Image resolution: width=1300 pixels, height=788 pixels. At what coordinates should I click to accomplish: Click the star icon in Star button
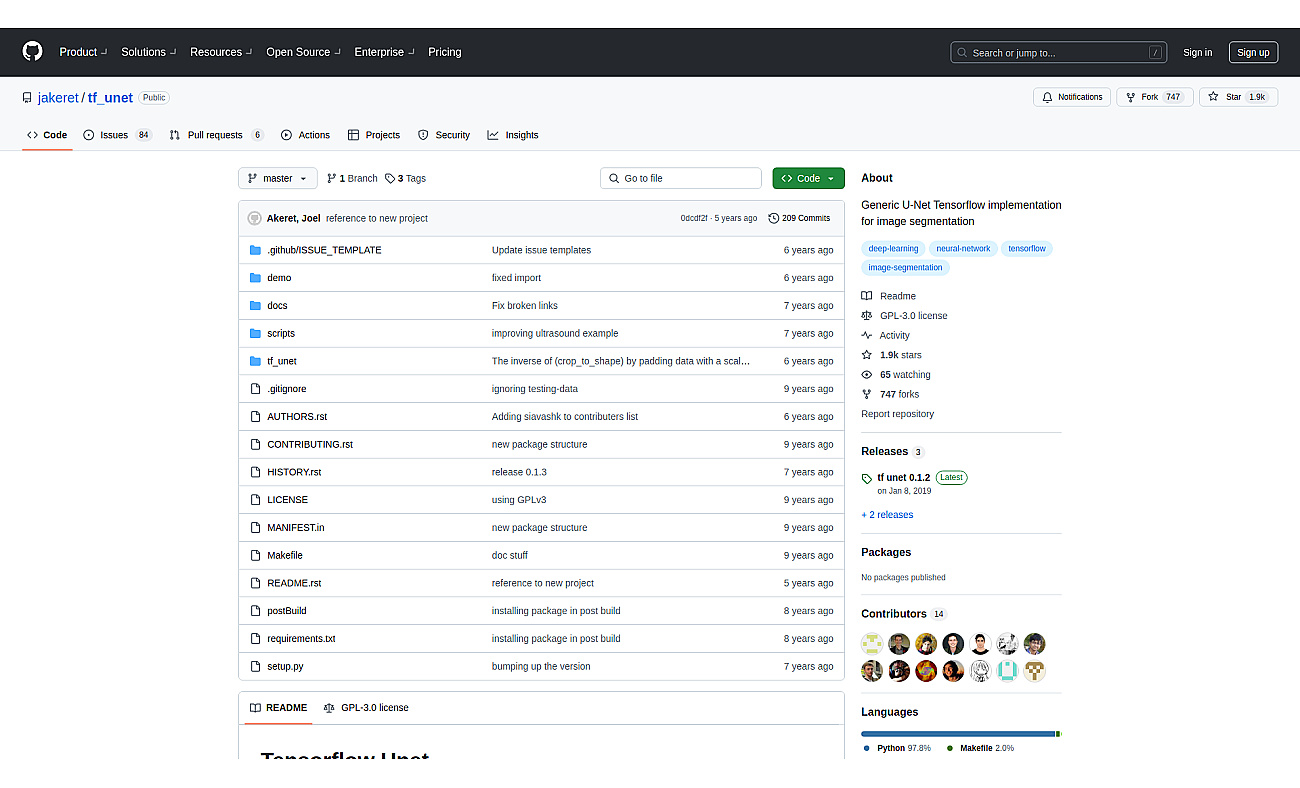1213,97
